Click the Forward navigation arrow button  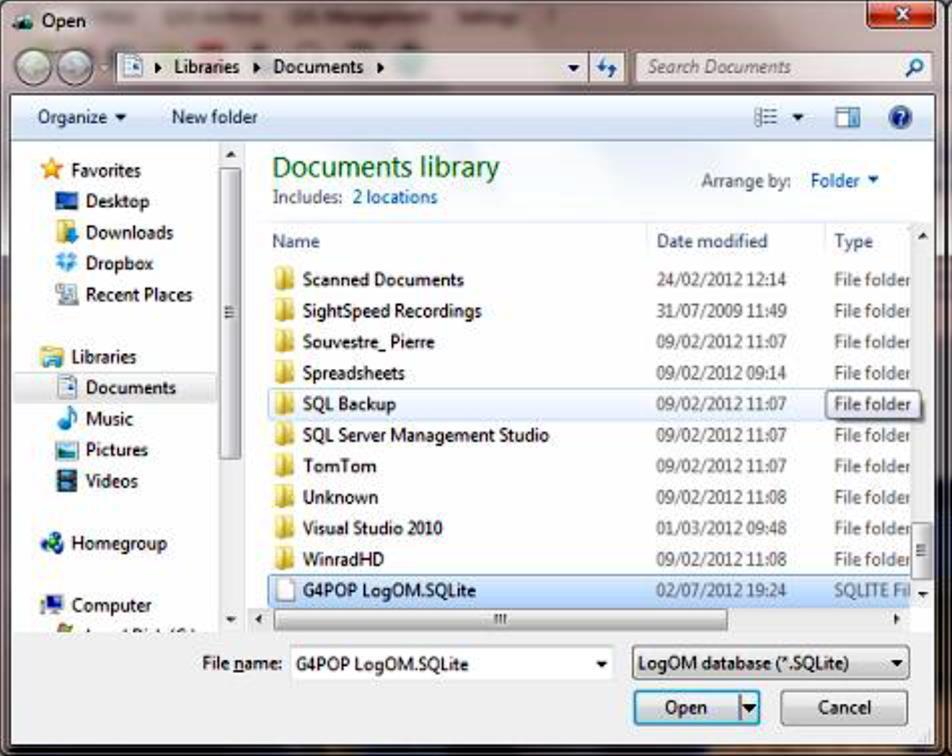point(74,67)
